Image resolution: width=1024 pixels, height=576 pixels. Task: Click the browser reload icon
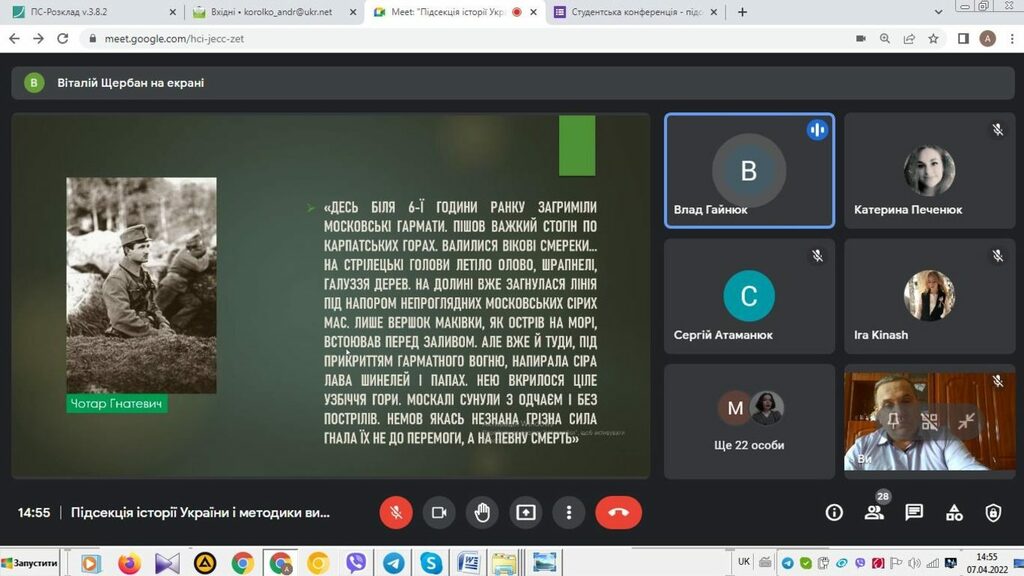[63, 39]
